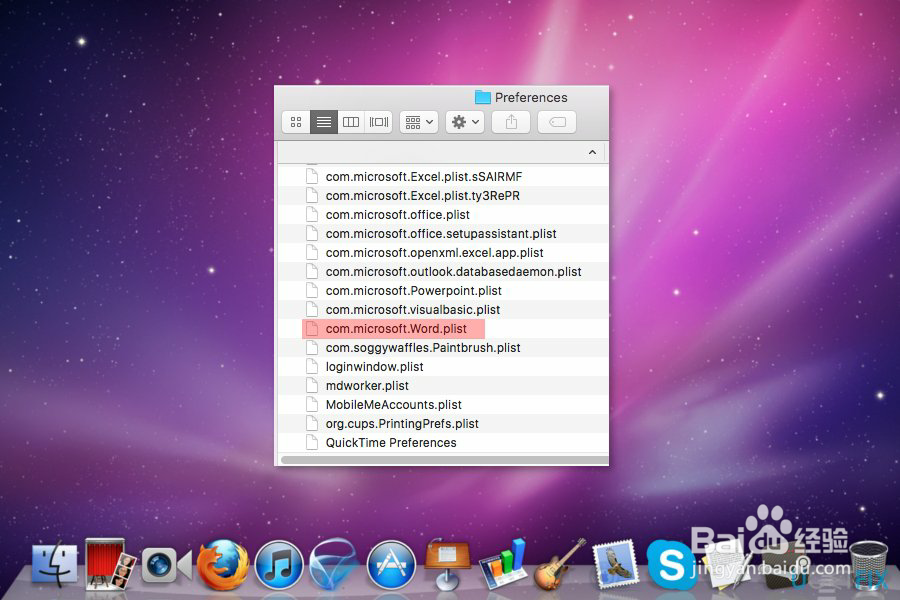Select com.microsoft.office.setupassistant.plist
This screenshot has height=600, width=900.
pyautogui.click(x=443, y=234)
